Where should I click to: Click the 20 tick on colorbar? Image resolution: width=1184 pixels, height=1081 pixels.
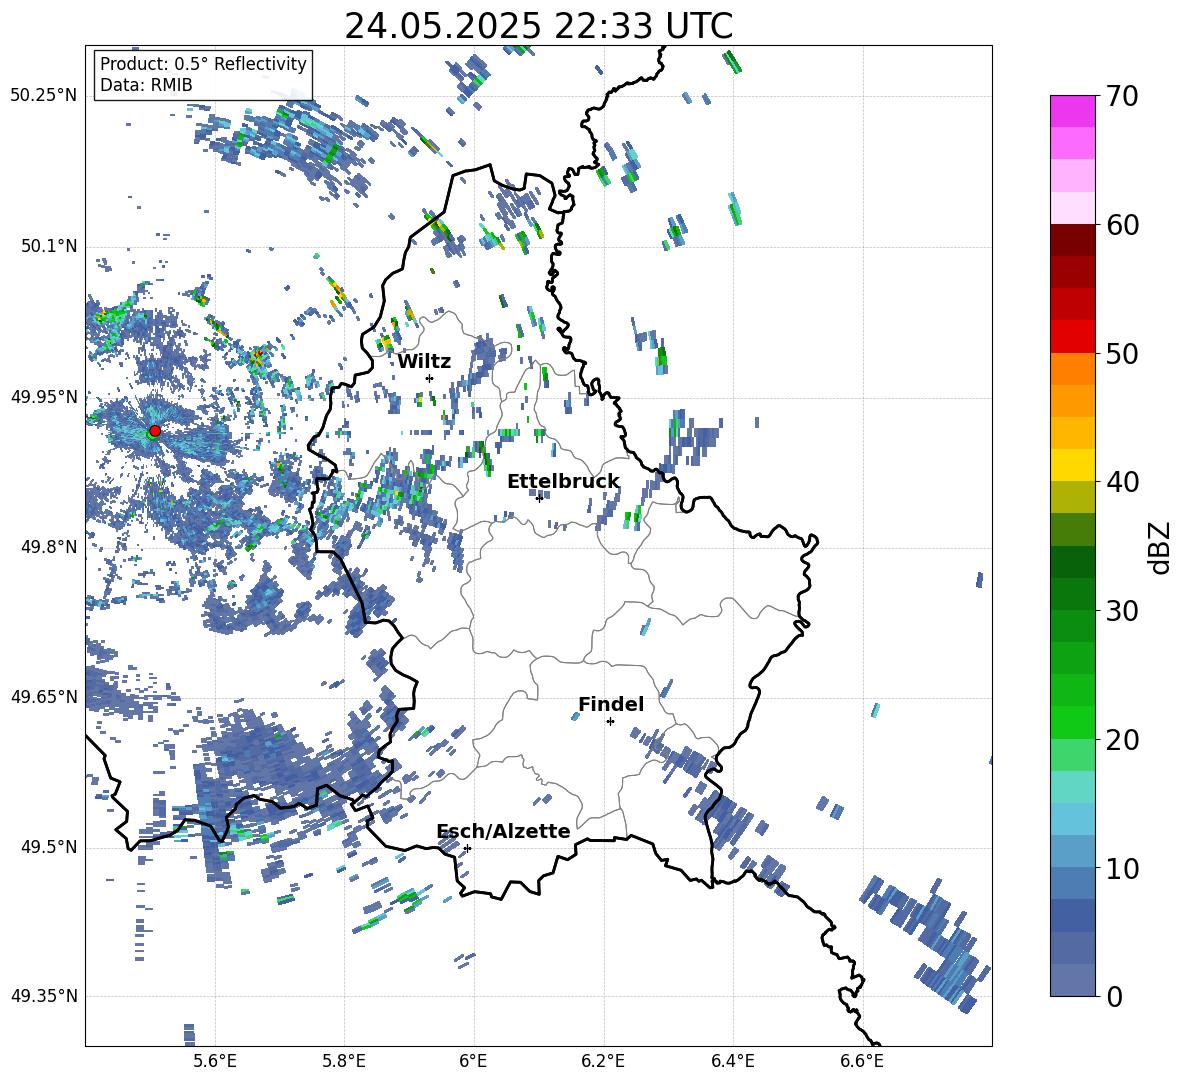tap(1122, 740)
